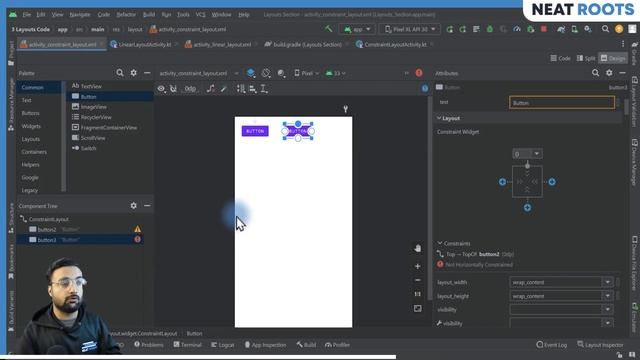Open the Event Log button
Viewport: 640px width, 360px height.
tap(552, 345)
